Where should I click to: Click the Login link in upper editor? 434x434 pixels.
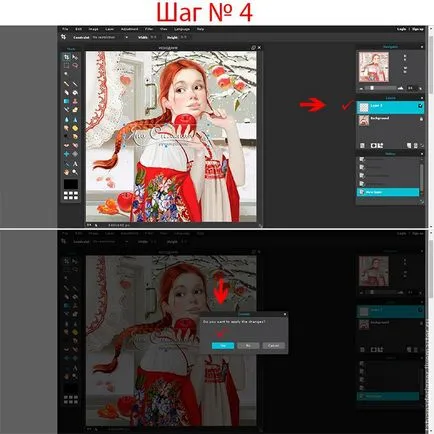[x=401, y=29]
